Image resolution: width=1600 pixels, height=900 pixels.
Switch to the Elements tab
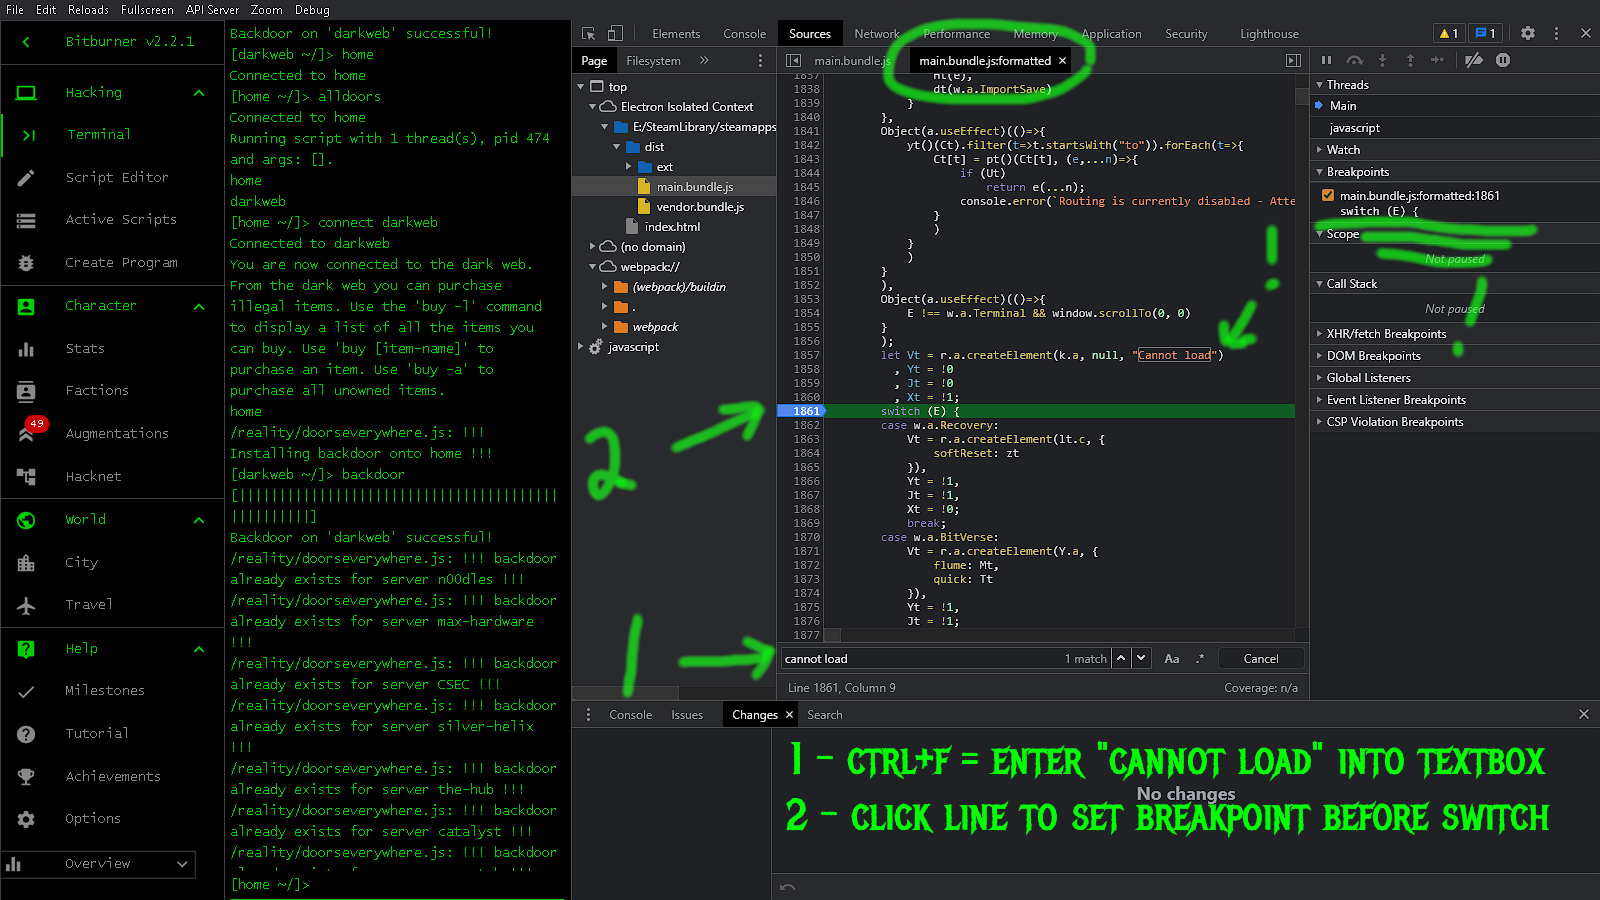click(x=676, y=34)
